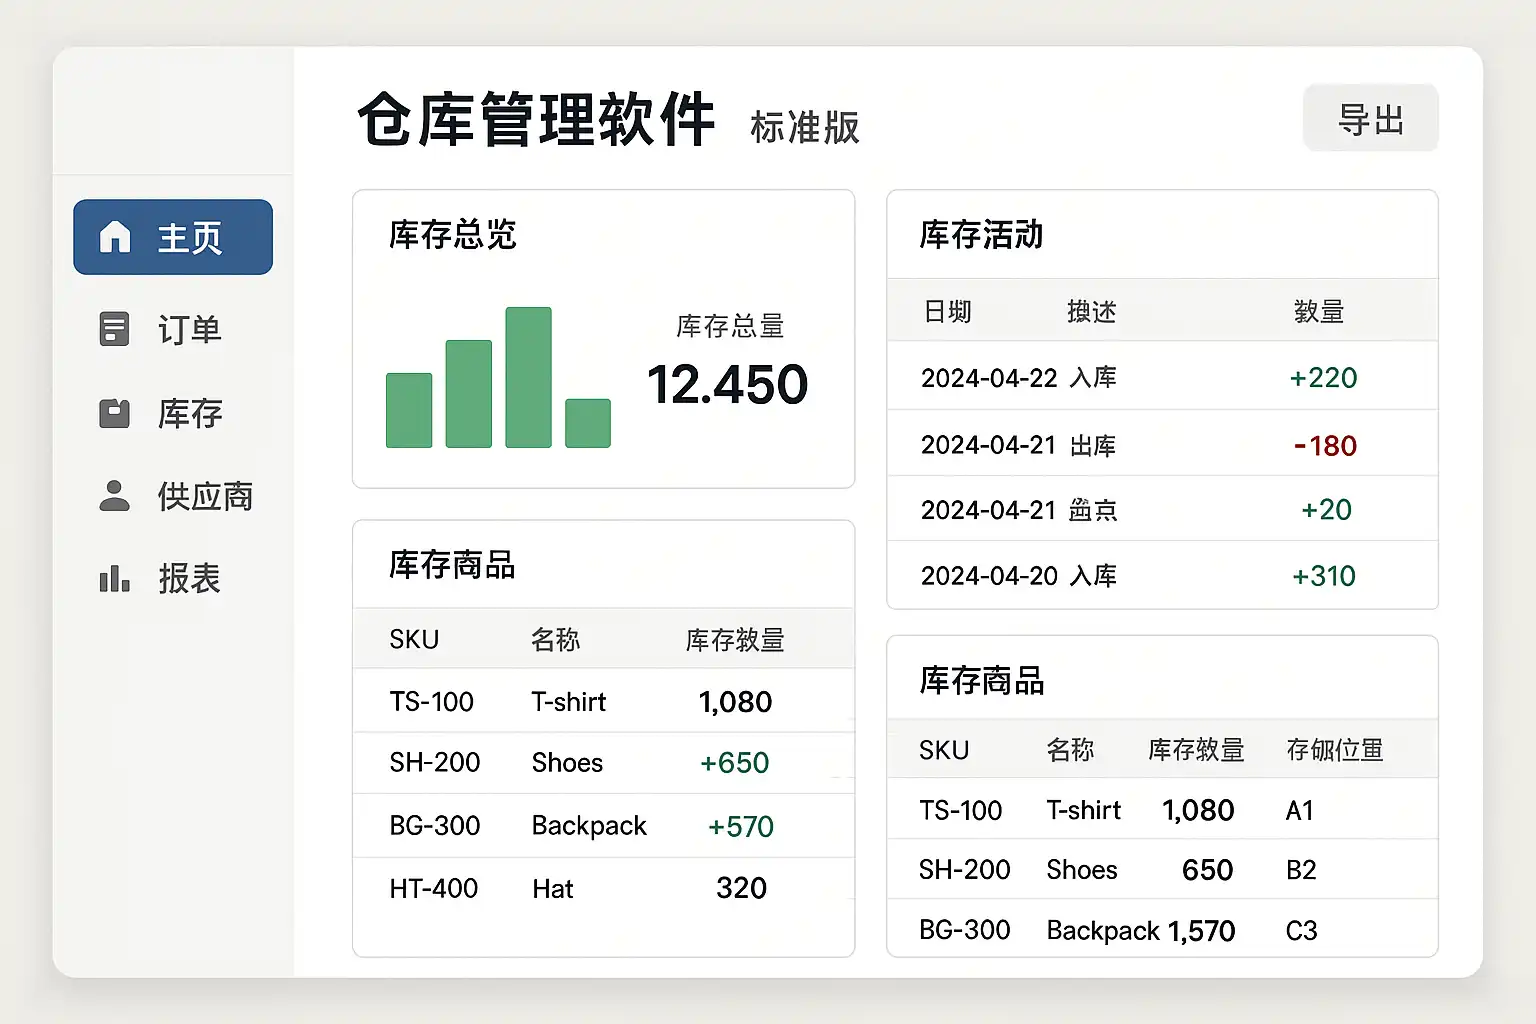Click storage location C3 cell
This screenshot has width=1536, height=1024.
click(x=1301, y=931)
